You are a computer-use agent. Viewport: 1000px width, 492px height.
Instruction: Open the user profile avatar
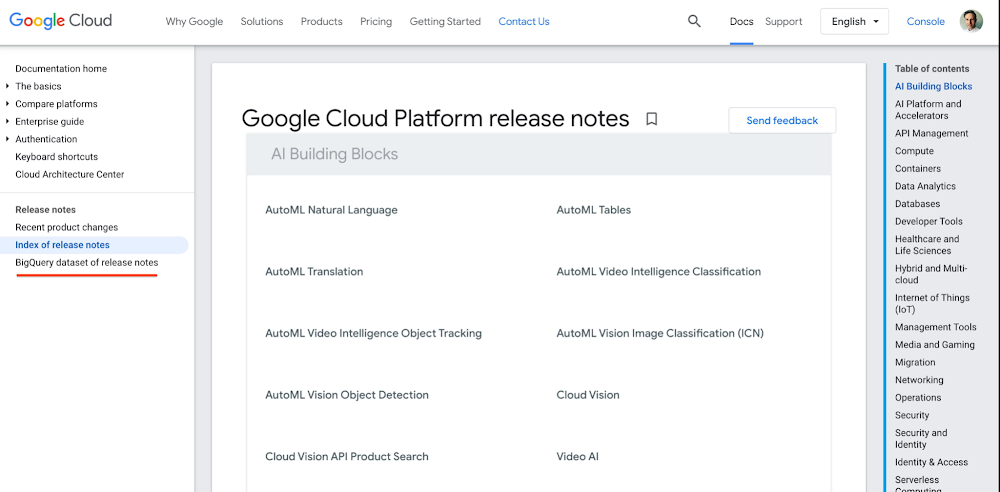point(971,21)
